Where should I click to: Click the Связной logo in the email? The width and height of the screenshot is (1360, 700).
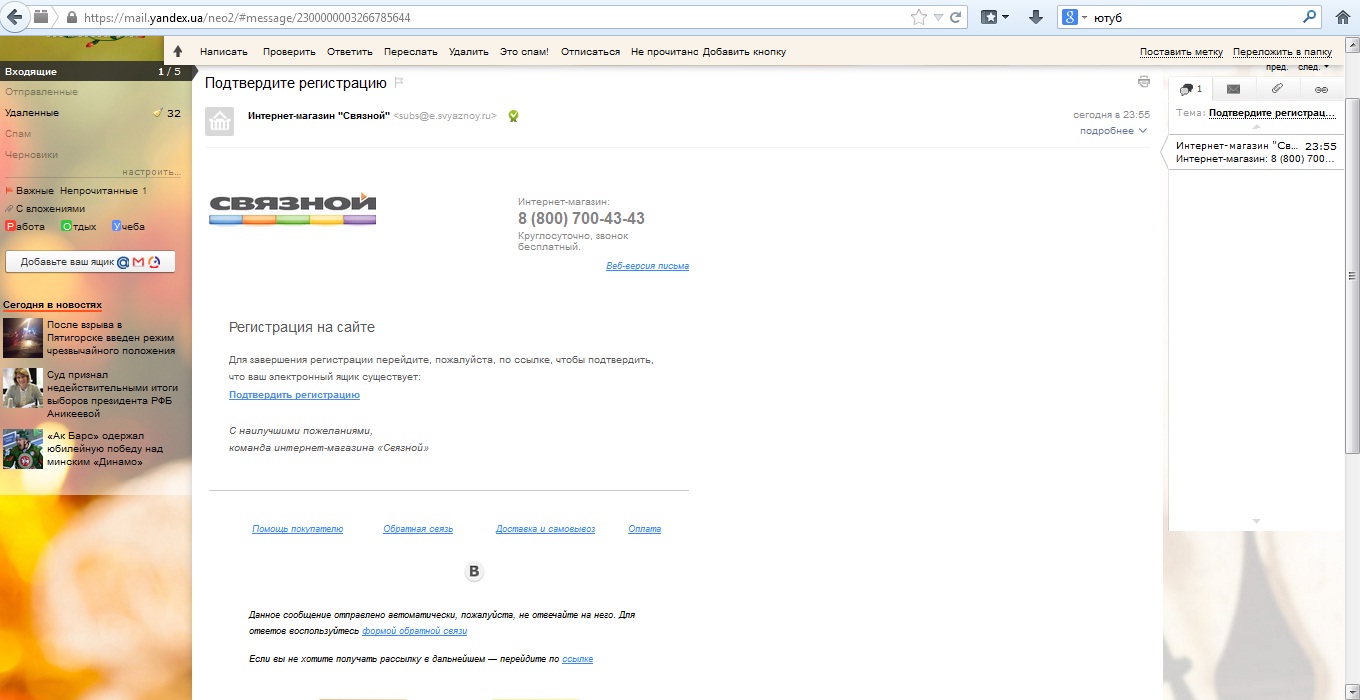[x=293, y=208]
